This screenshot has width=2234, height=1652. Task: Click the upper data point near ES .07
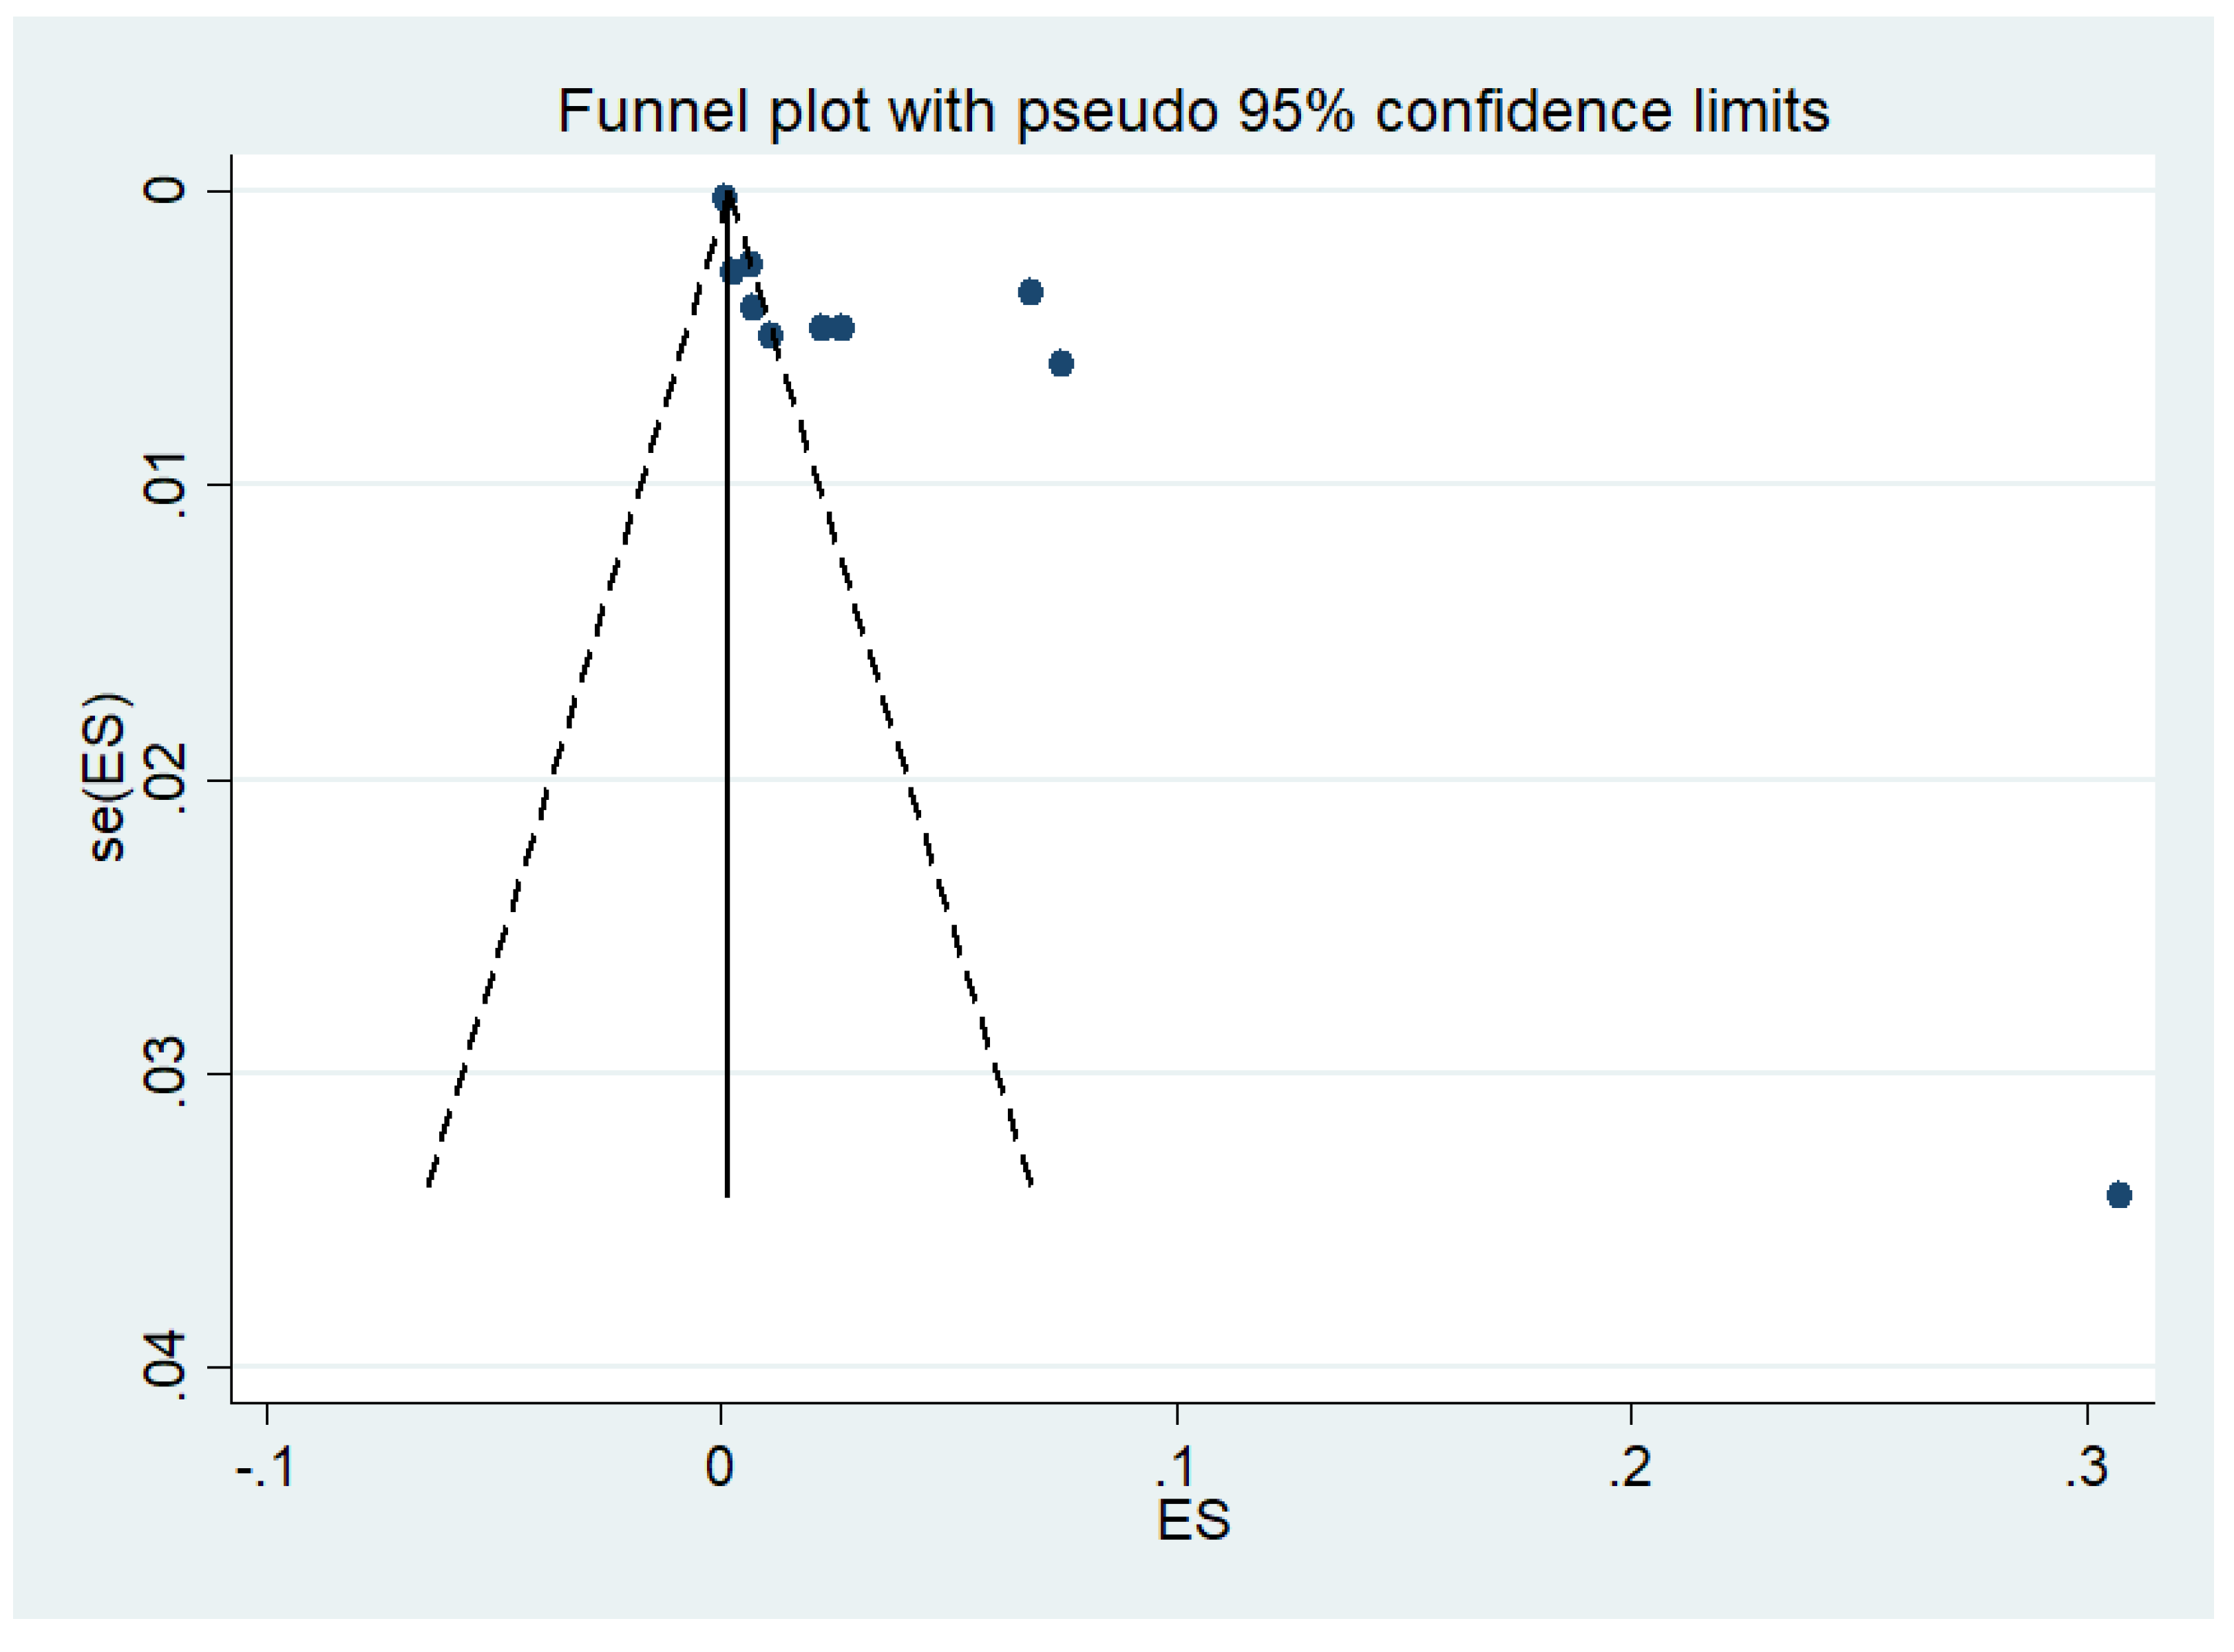tap(1030, 292)
